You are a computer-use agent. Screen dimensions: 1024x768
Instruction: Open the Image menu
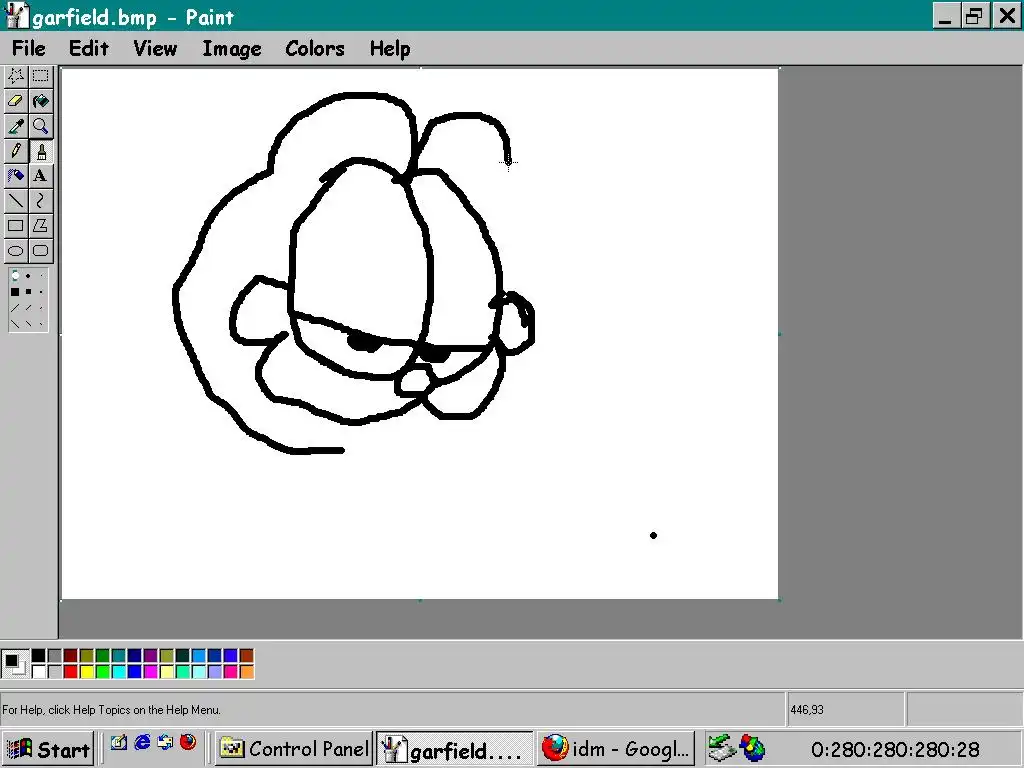coord(232,48)
